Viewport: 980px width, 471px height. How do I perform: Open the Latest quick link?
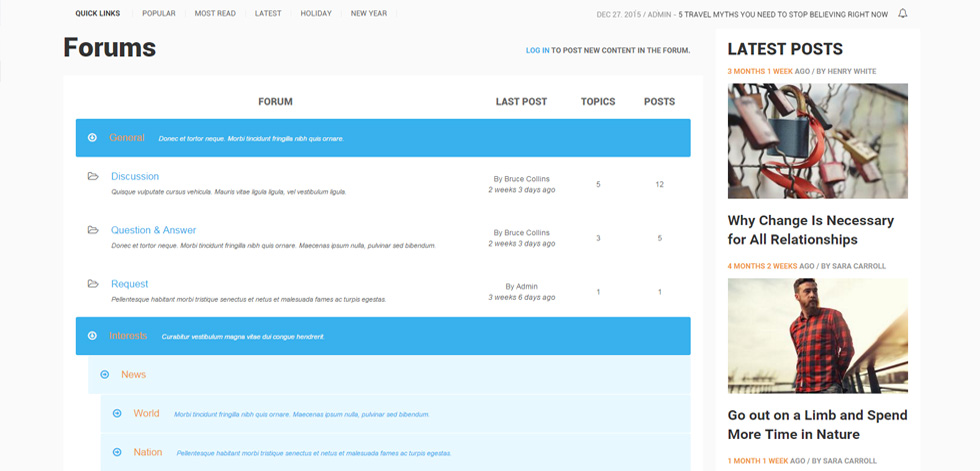tap(268, 13)
